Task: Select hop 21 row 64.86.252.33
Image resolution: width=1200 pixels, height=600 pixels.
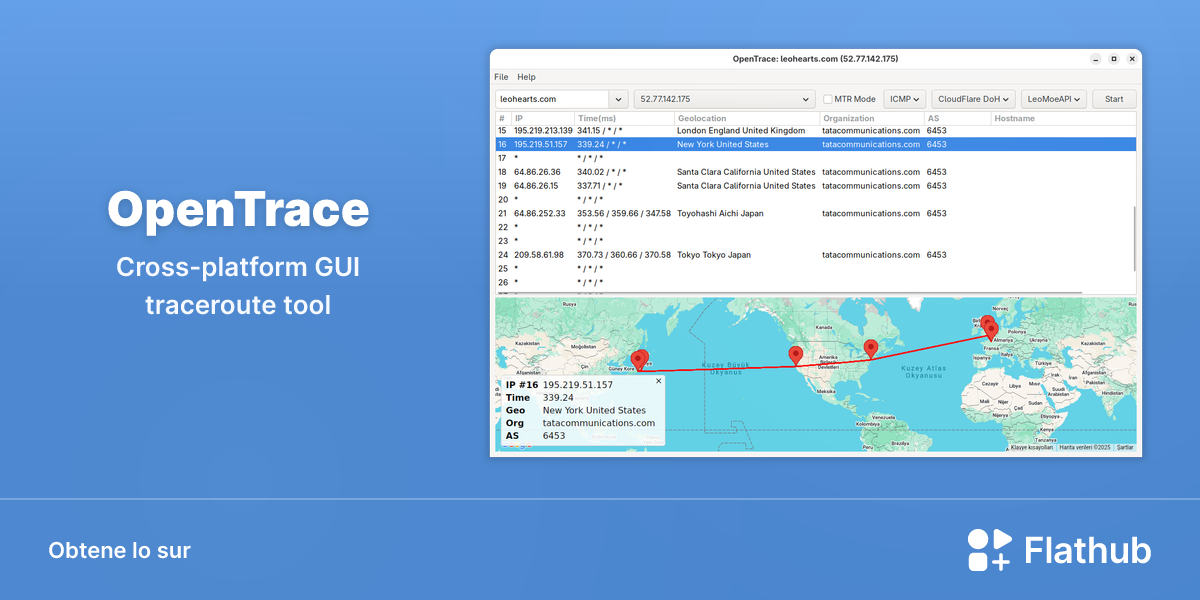Action: coord(815,213)
